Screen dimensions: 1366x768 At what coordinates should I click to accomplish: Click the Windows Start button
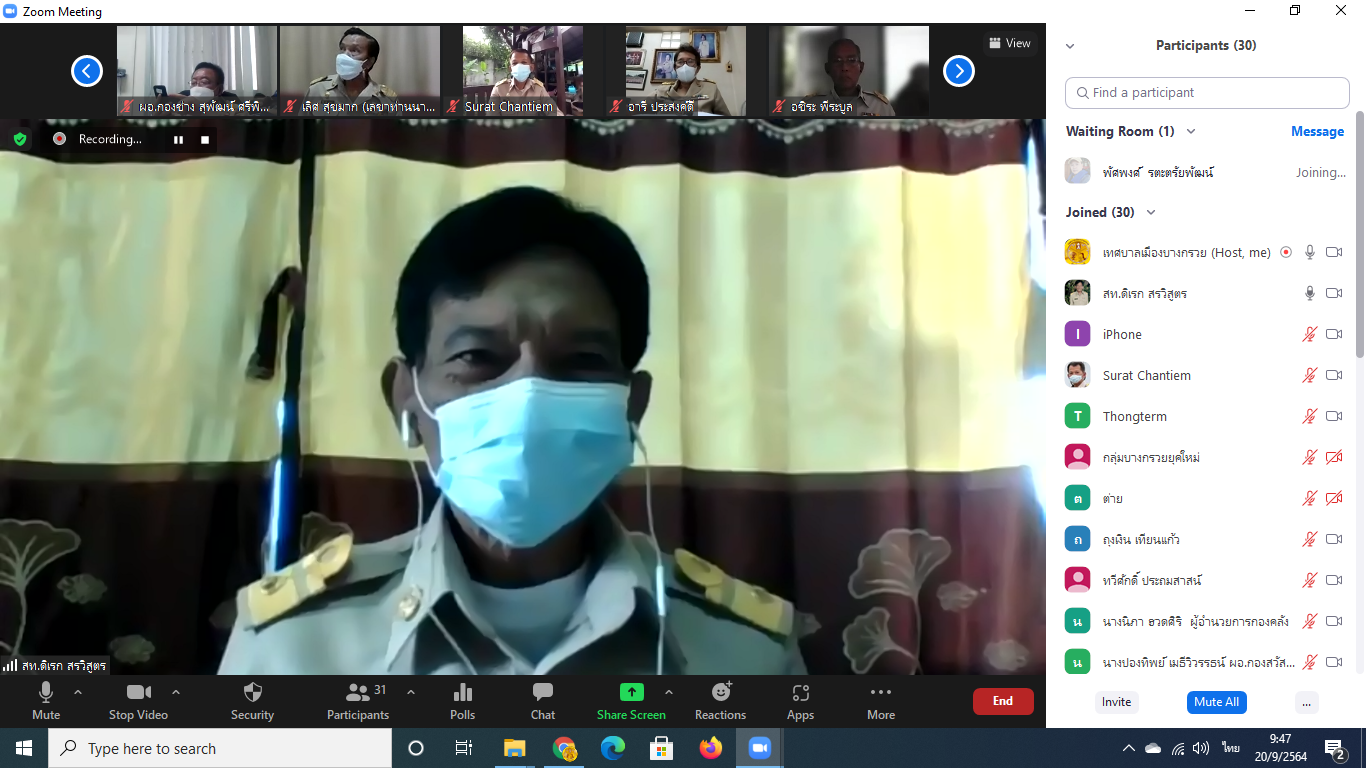(24, 748)
